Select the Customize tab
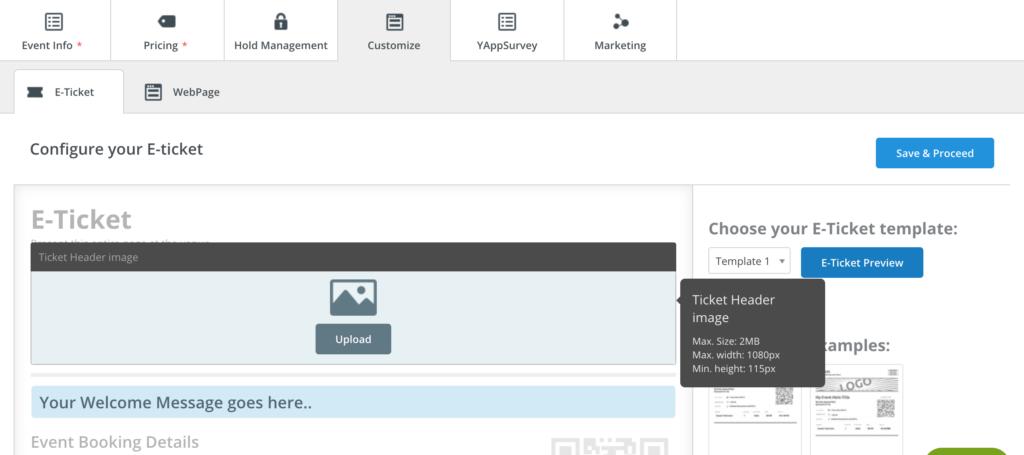1024x455 pixels. (394, 30)
